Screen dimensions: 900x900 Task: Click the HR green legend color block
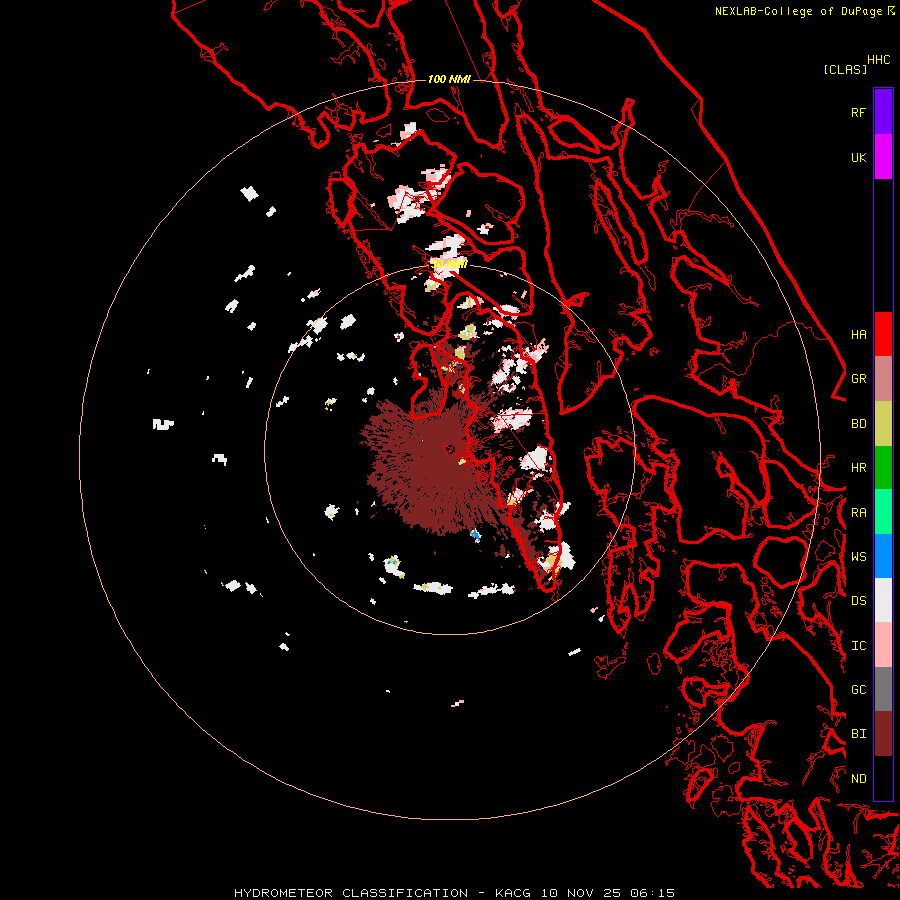[883, 467]
